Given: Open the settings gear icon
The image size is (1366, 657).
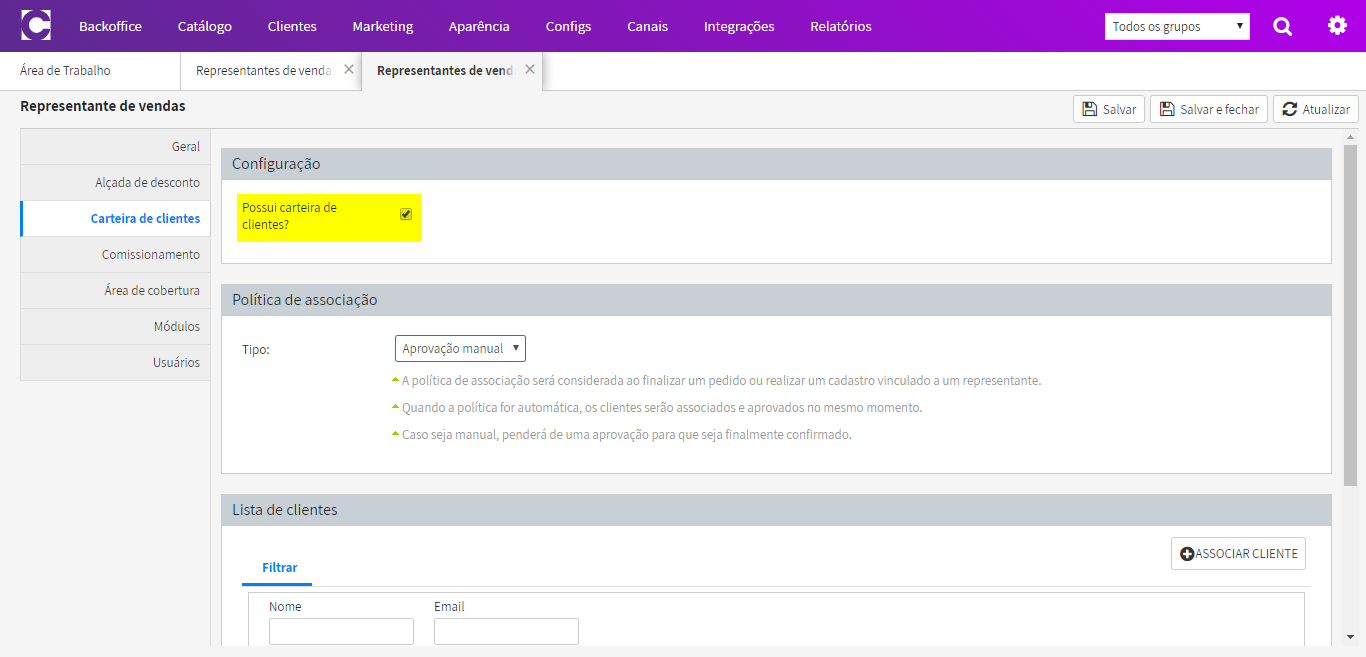Looking at the screenshot, I should pyautogui.click(x=1337, y=26).
